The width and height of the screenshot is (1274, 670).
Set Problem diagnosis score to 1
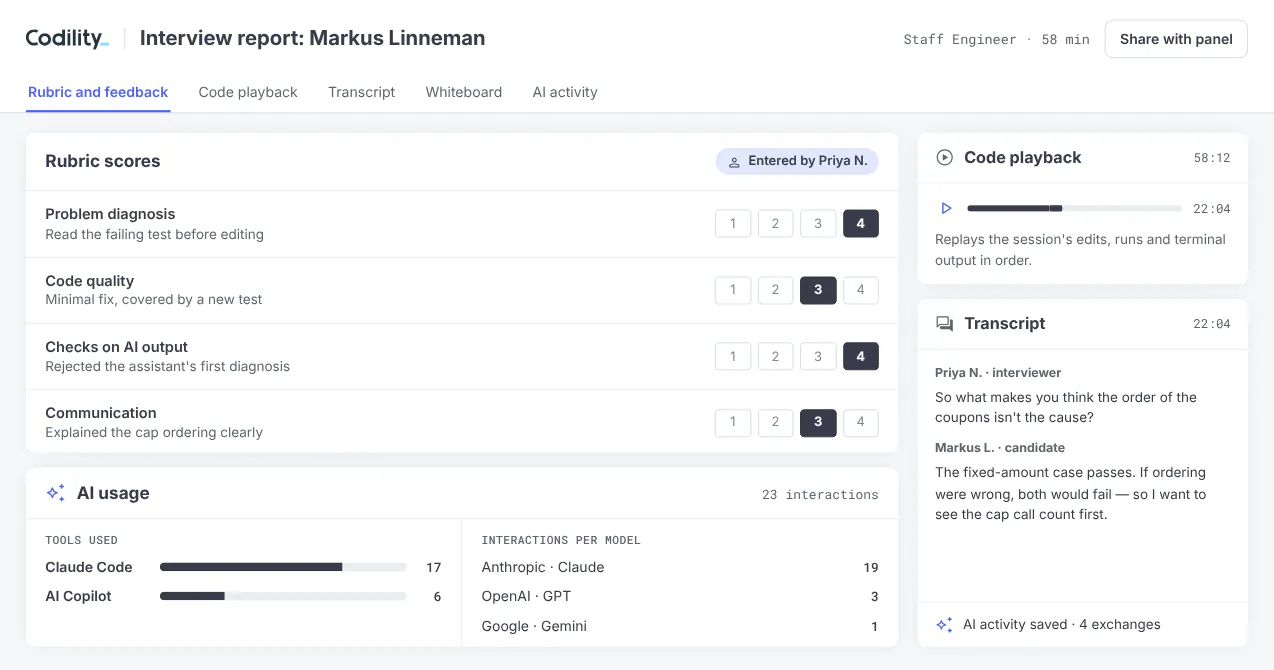pyautogui.click(x=733, y=224)
